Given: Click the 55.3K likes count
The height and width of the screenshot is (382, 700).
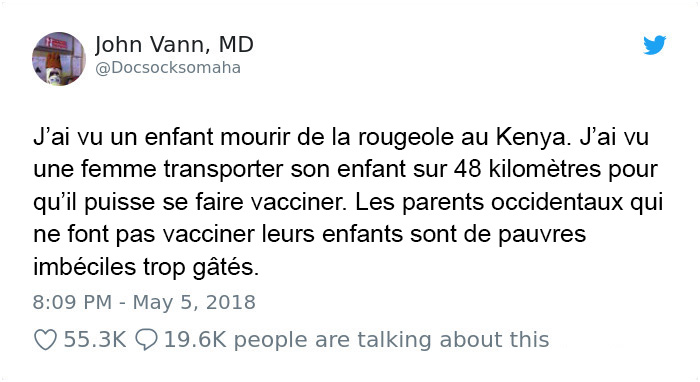Looking at the screenshot, I should (x=95, y=340).
